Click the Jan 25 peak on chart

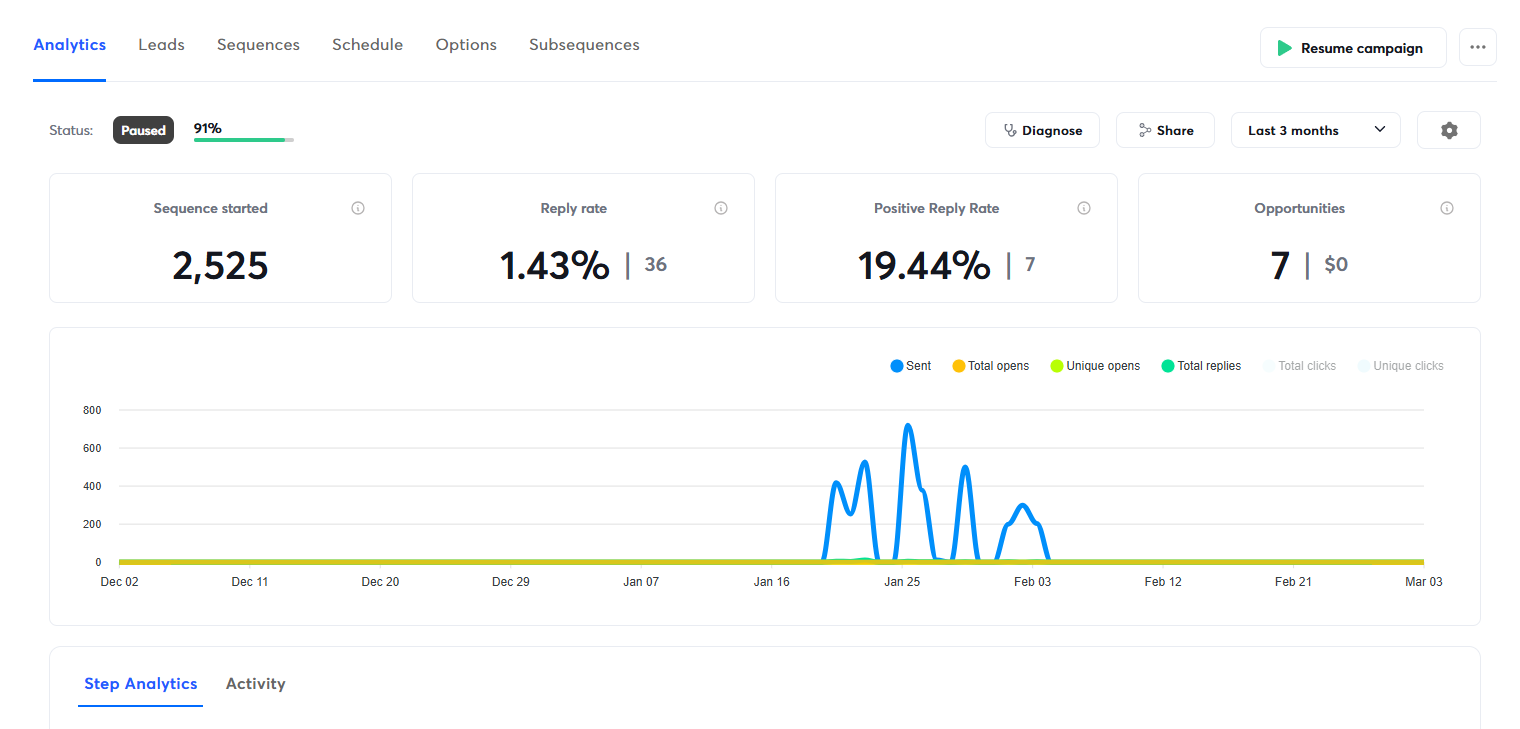[908, 427]
